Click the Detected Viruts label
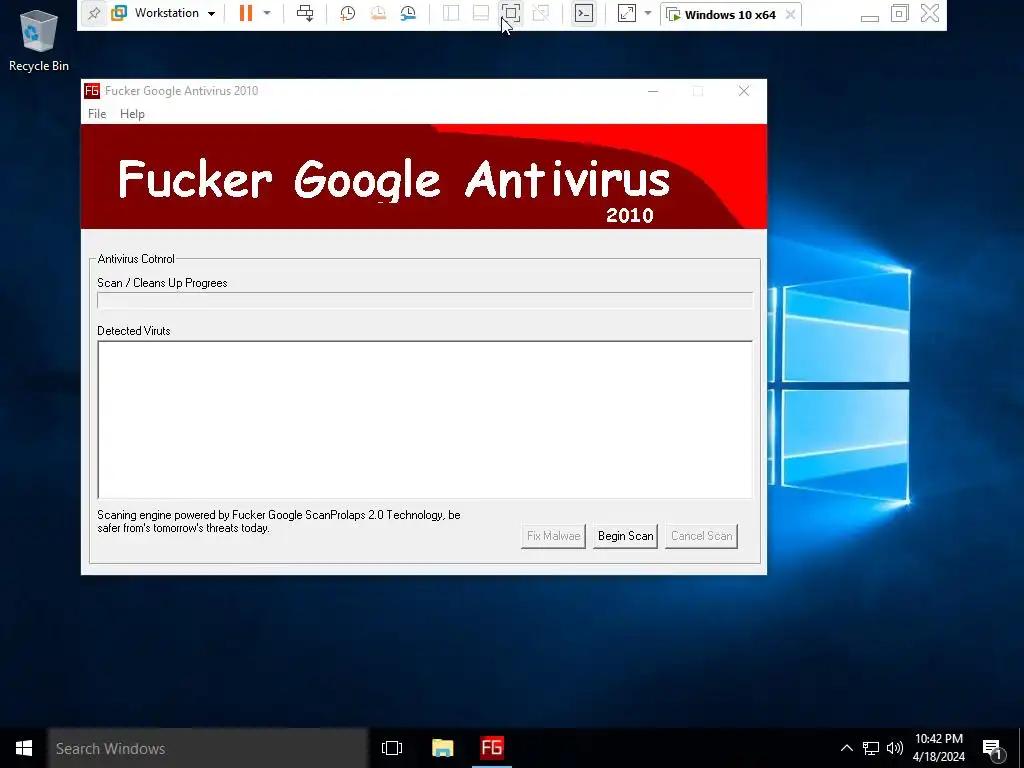Screen dimensions: 1024x768 134,330
